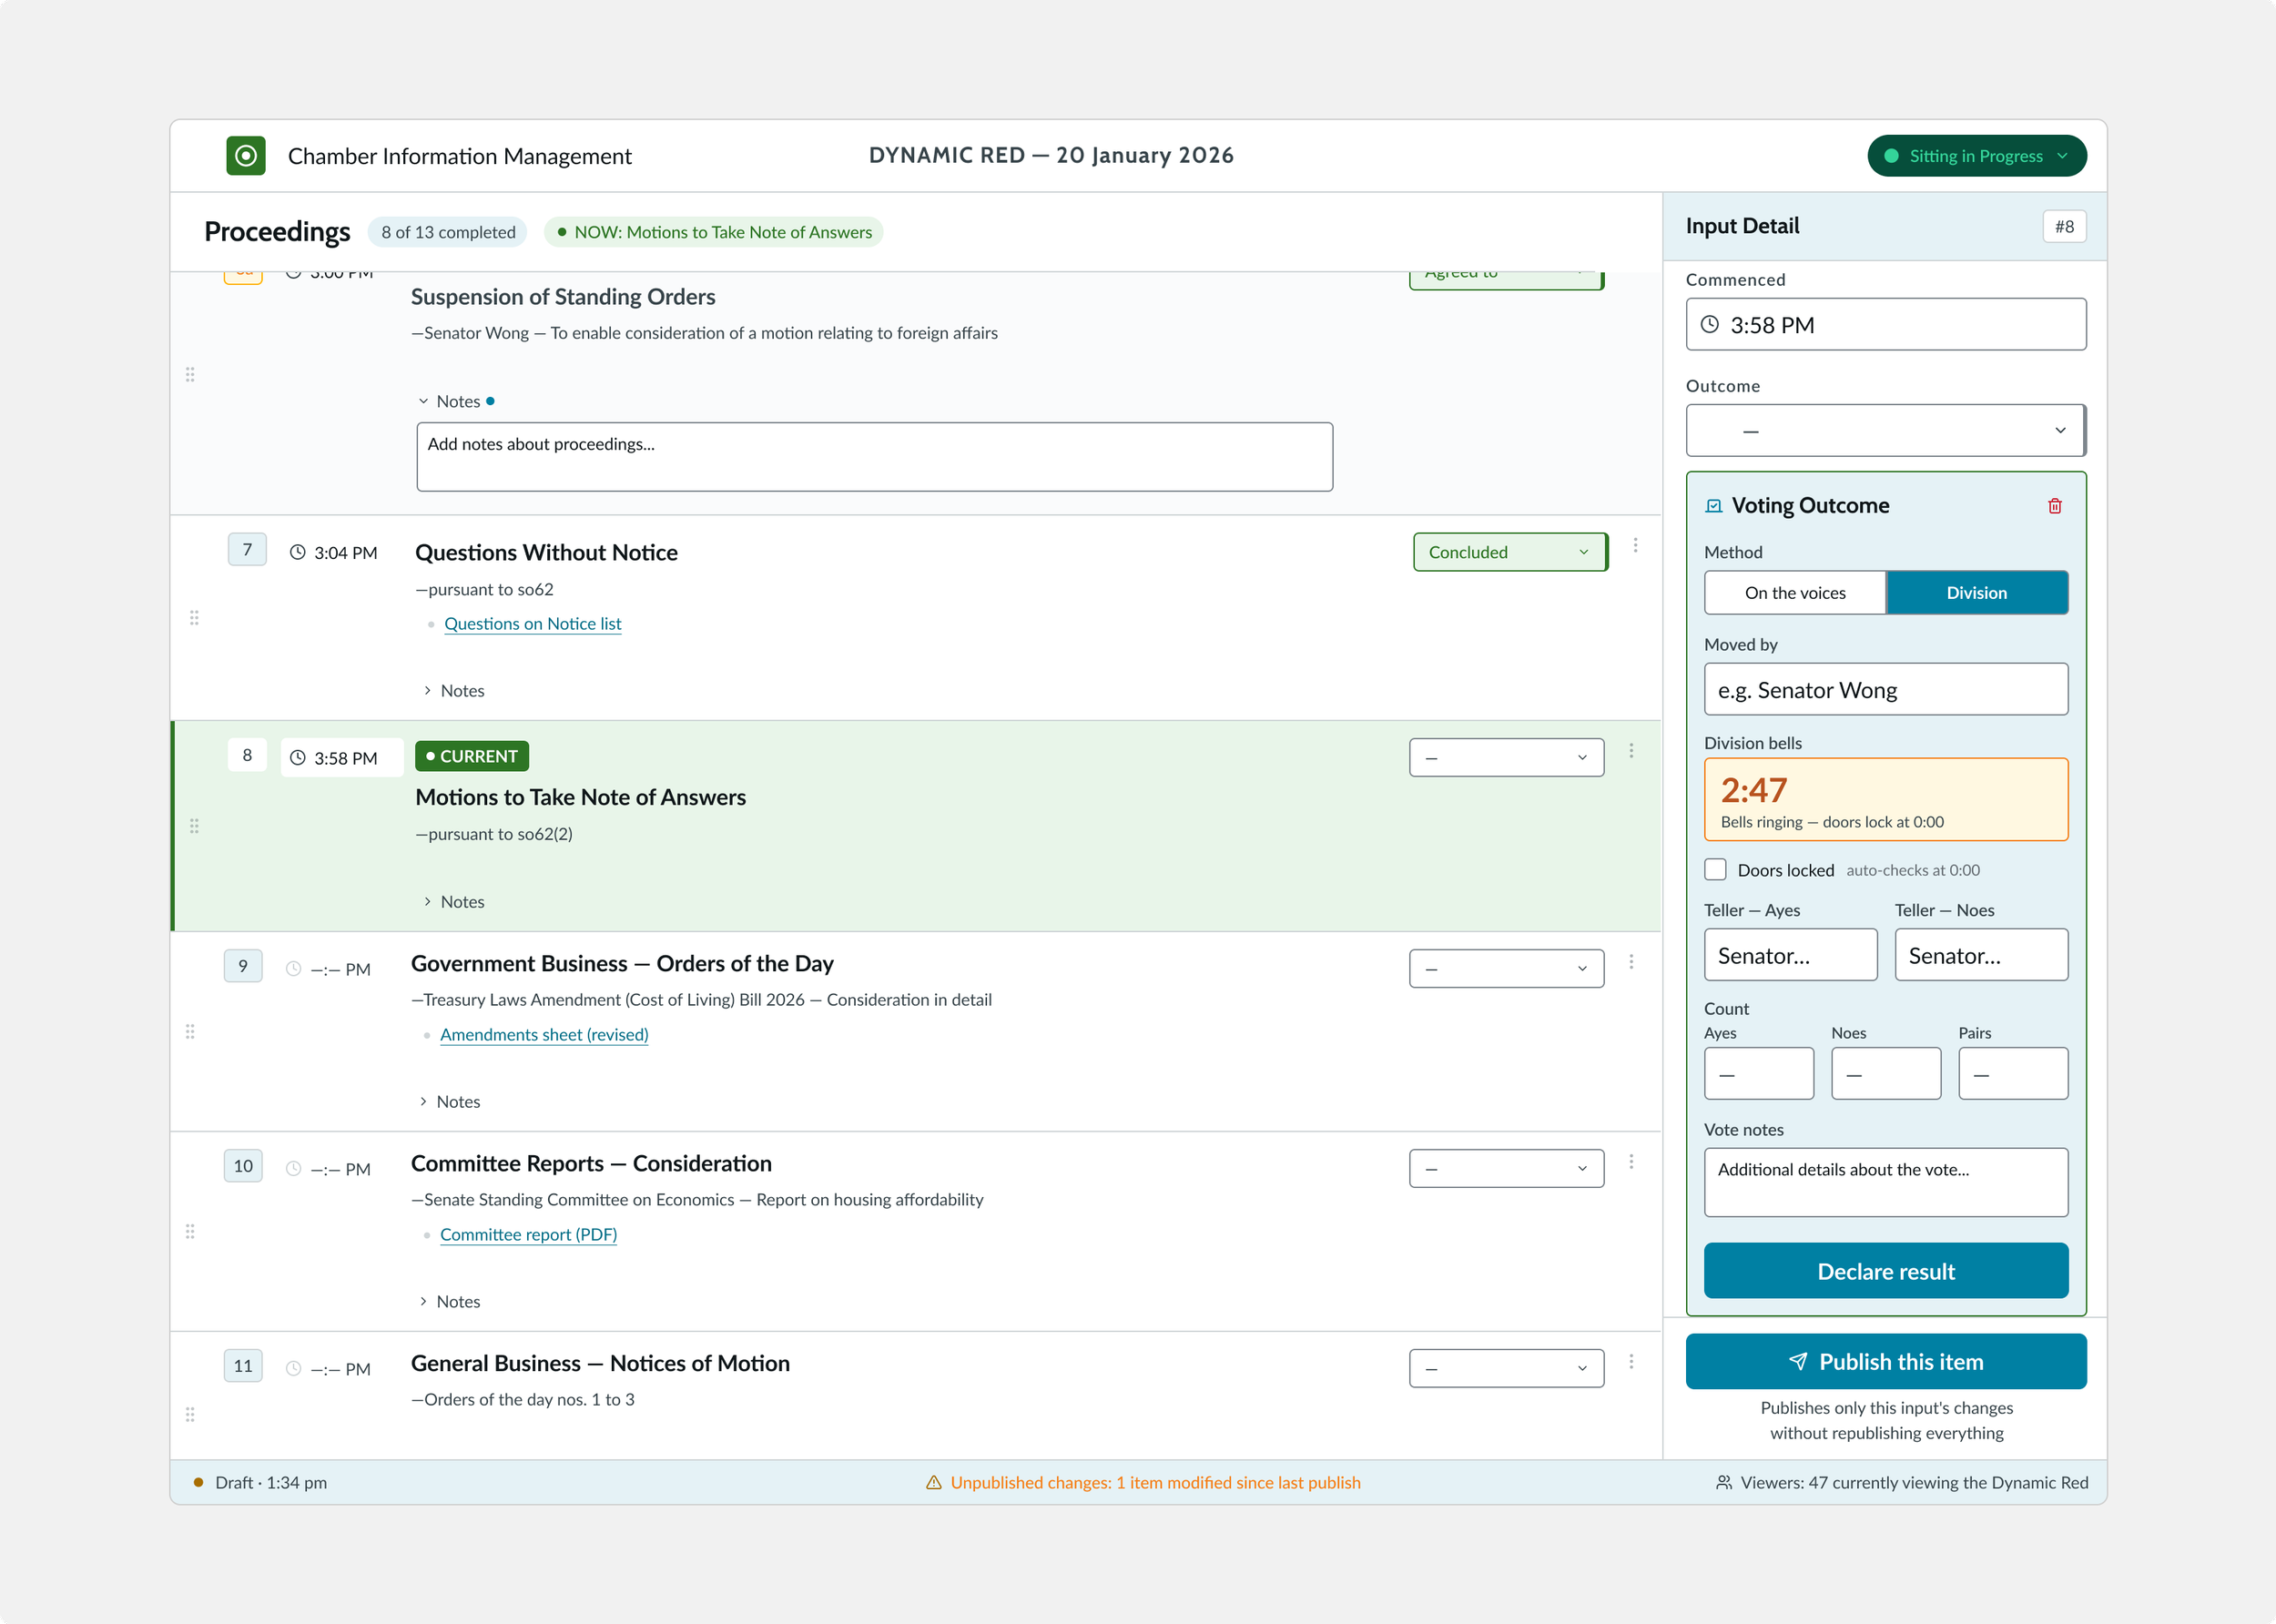Screen dimensions: 2276x1624
Task: Grab drag handle of Government Business row
Action: click(190, 1031)
